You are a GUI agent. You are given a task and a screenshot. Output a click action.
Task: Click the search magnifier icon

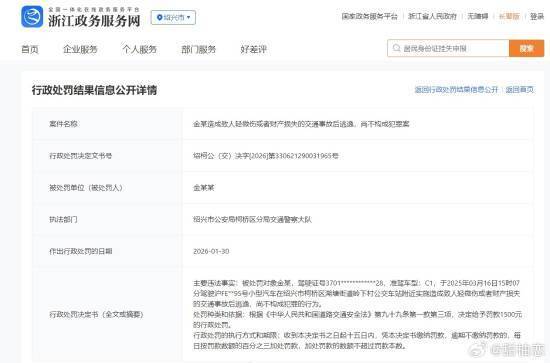[x=396, y=48]
